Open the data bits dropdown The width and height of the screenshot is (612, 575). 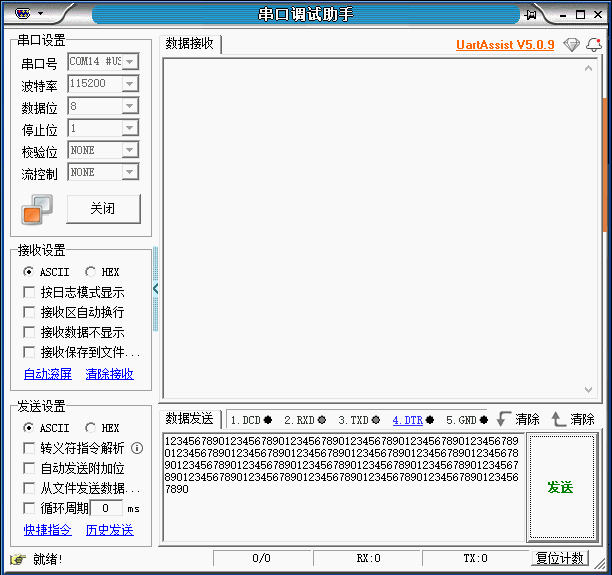tap(130, 106)
